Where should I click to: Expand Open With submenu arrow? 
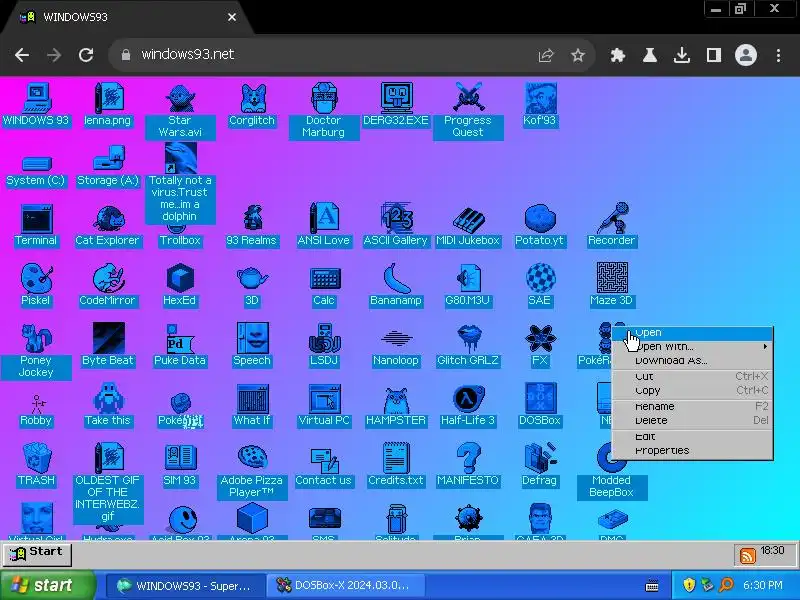765,347
